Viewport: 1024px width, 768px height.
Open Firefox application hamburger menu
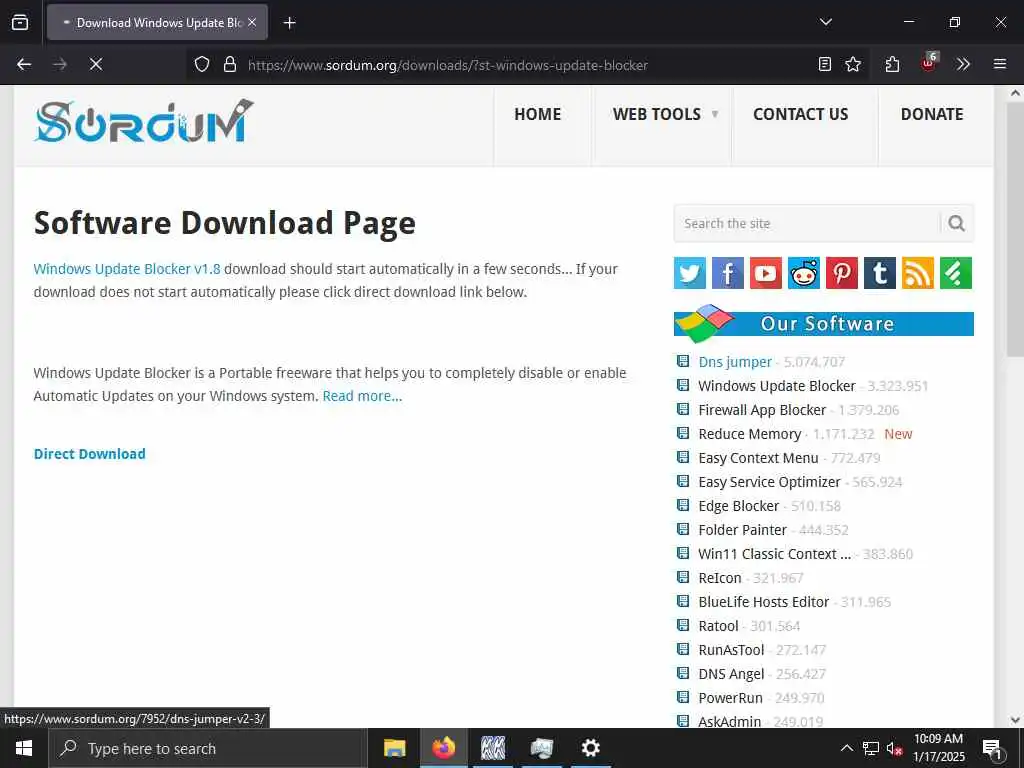coord(999,64)
